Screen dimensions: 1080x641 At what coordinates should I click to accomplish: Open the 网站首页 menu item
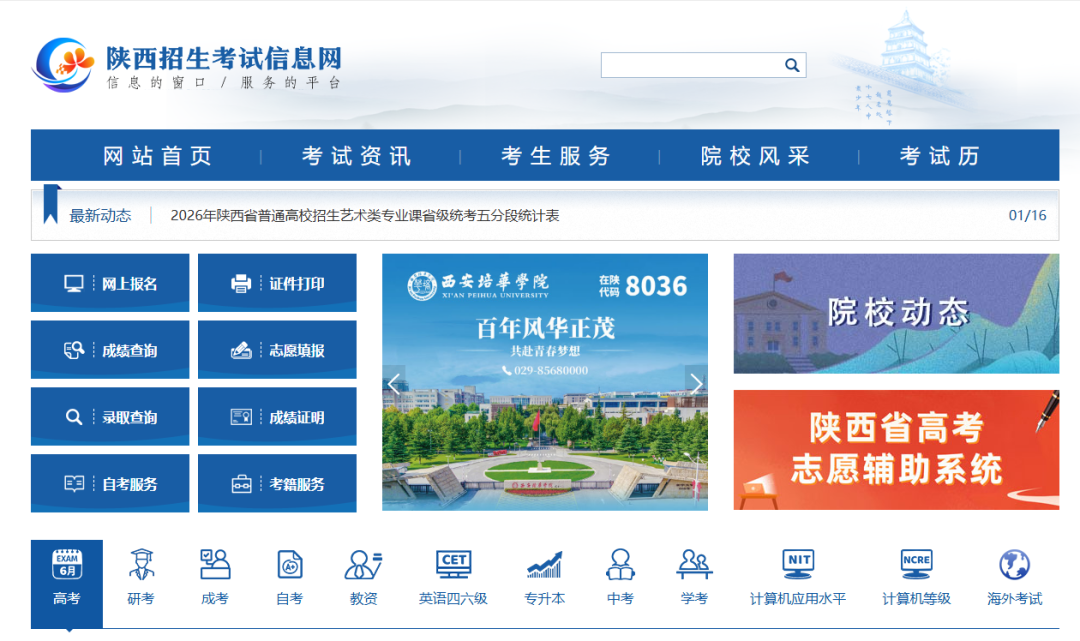pyautogui.click(x=157, y=156)
